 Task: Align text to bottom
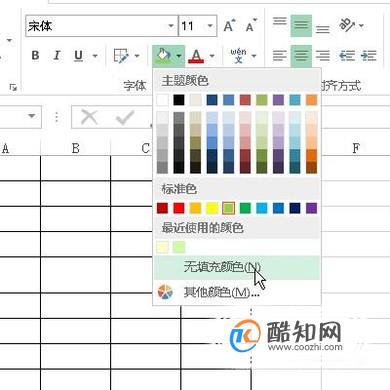click(x=323, y=29)
